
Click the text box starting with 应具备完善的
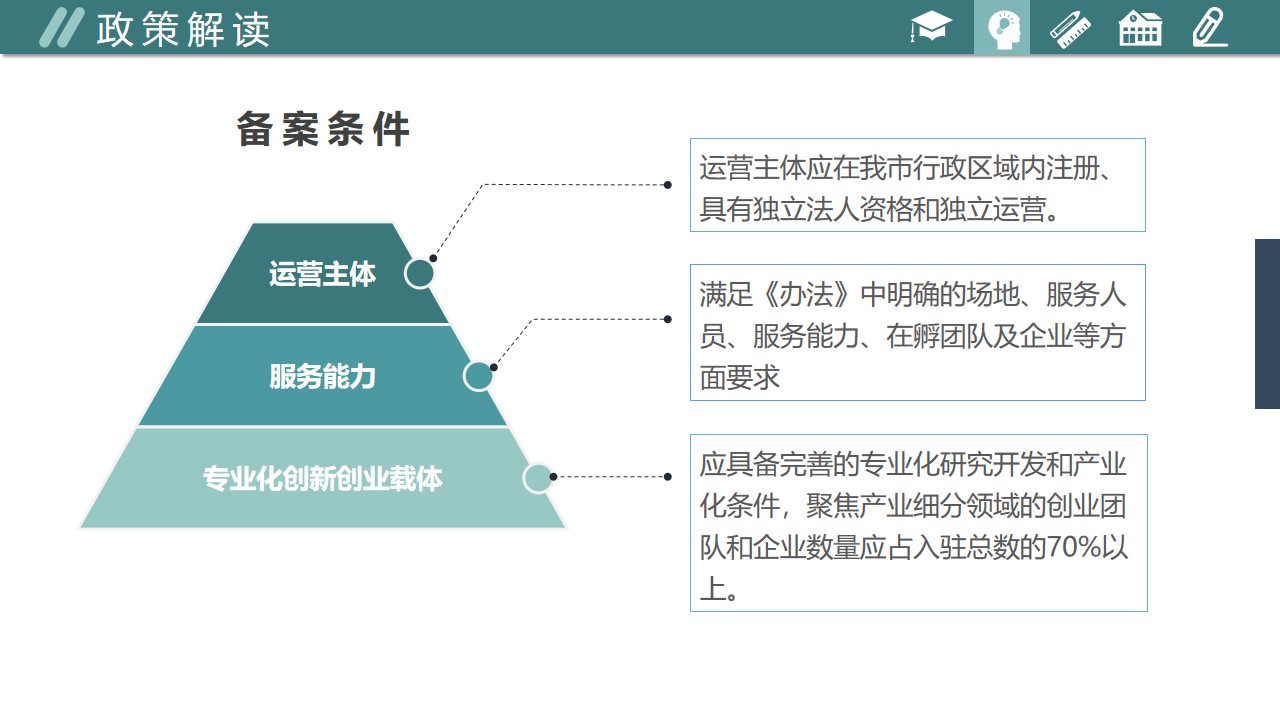(x=918, y=523)
